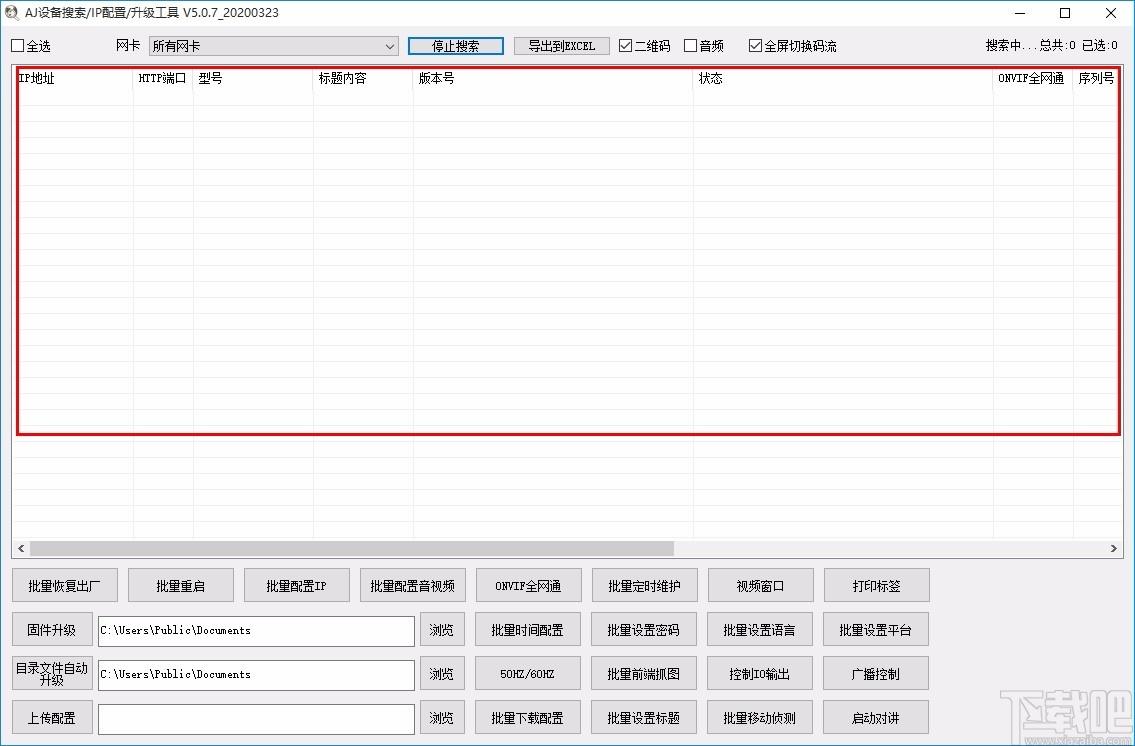Uncheck the 二维码 checkbox

pyautogui.click(x=625, y=46)
